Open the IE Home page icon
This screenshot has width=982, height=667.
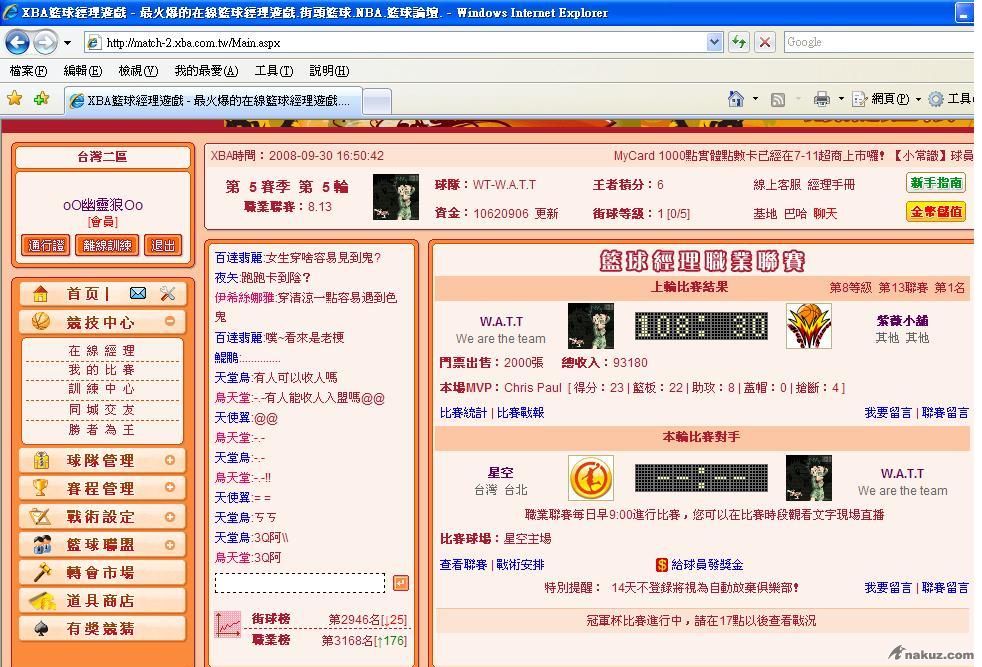[x=736, y=99]
